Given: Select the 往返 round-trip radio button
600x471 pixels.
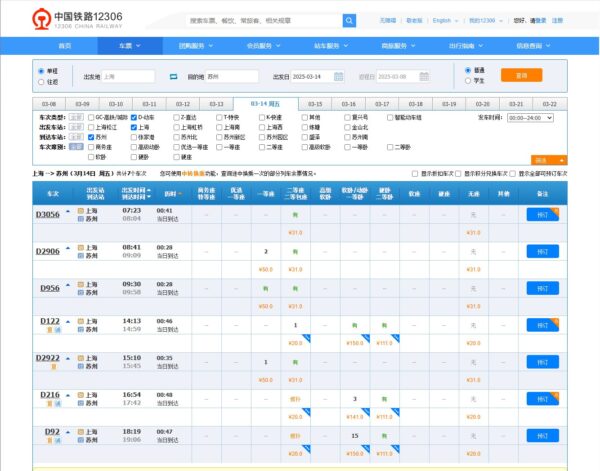Looking at the screenshot, I should 40,82.
